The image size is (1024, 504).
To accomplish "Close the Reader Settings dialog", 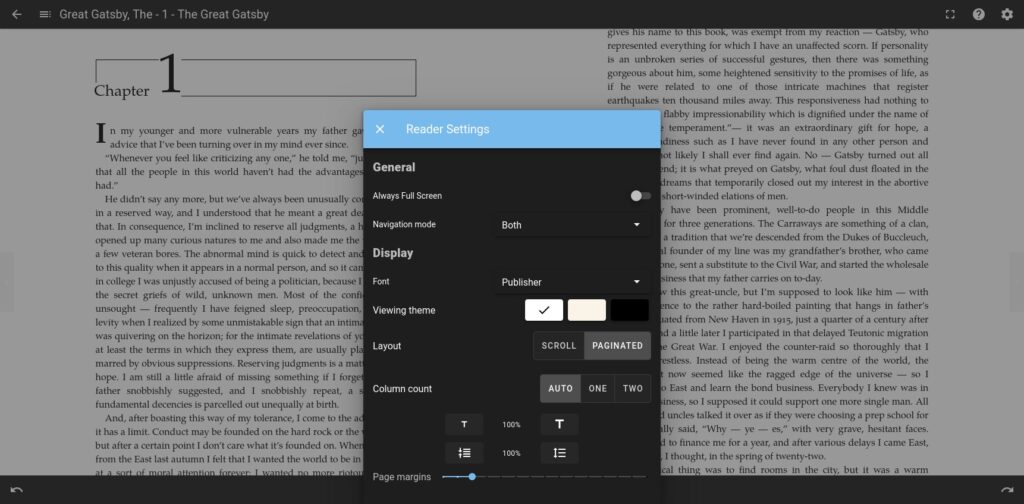I will (x=380, y=129).
